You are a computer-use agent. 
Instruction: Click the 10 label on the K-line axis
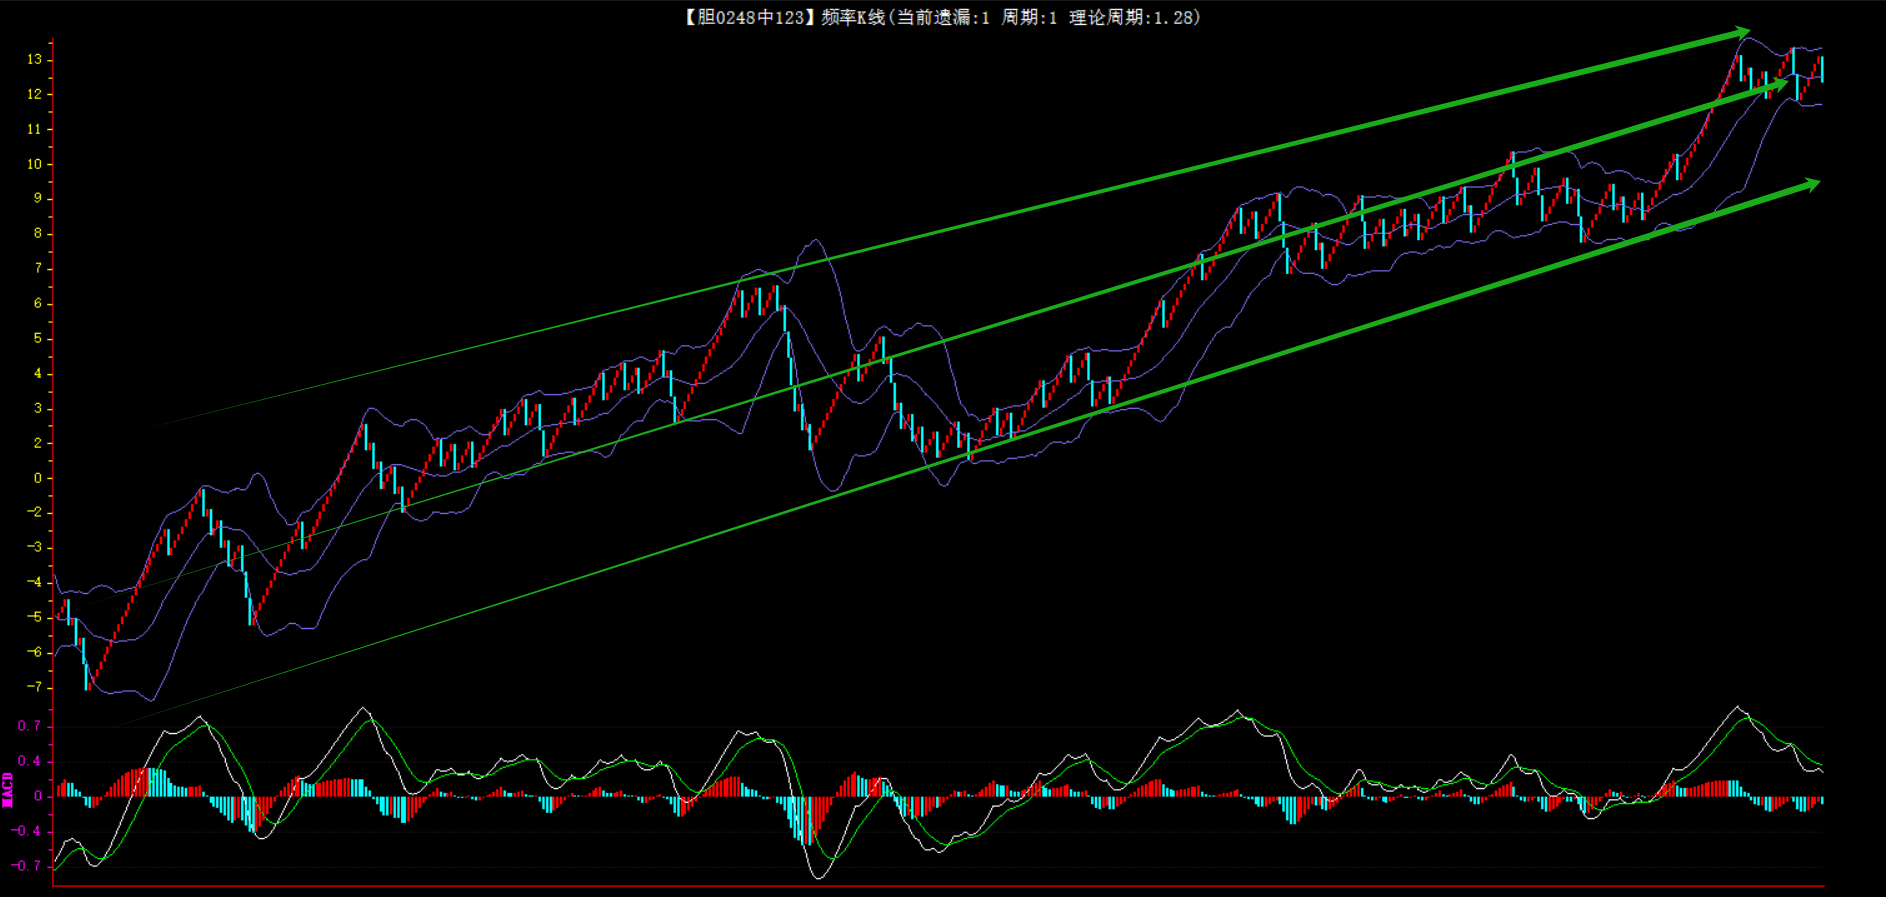35,164
